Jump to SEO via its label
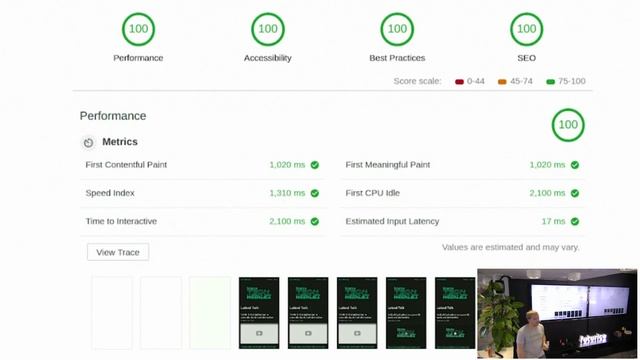The height and width of the screenshot is (360, 640). [x=527, y=58]
